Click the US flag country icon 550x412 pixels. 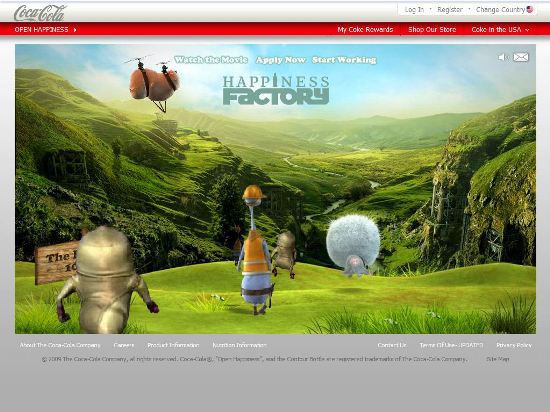coord(530,9)
